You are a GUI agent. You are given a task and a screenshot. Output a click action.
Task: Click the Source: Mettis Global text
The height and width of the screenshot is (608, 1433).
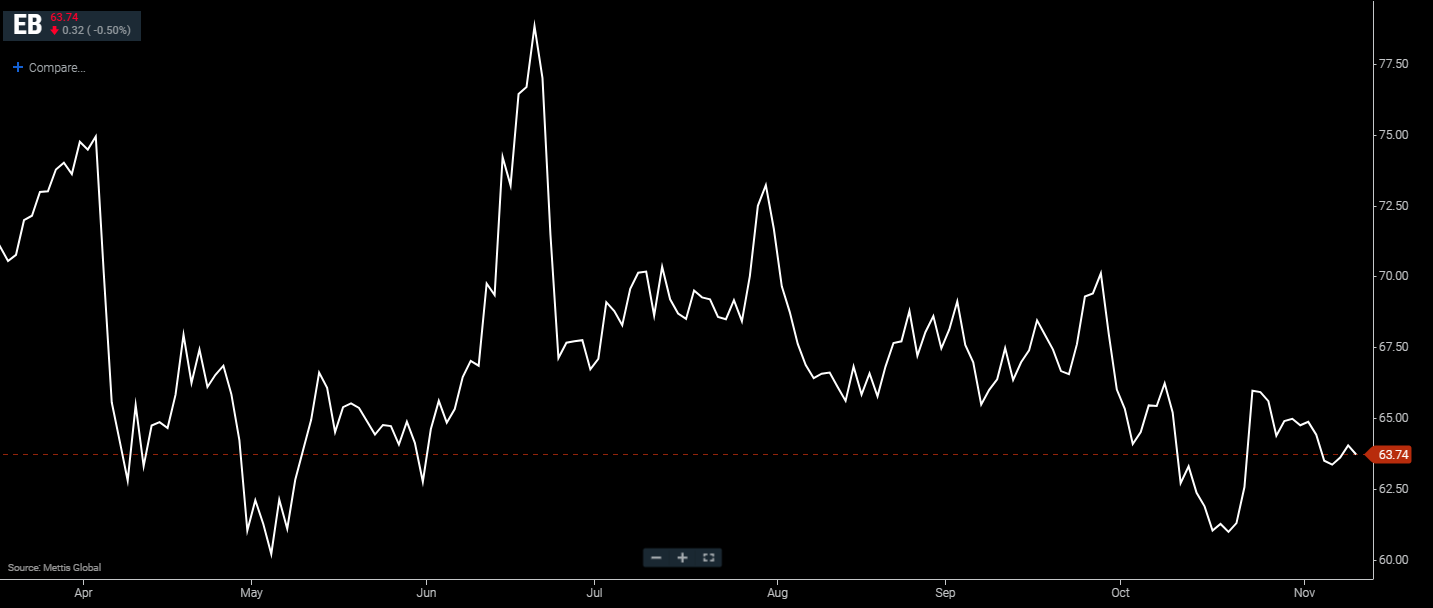pos(54,568)
